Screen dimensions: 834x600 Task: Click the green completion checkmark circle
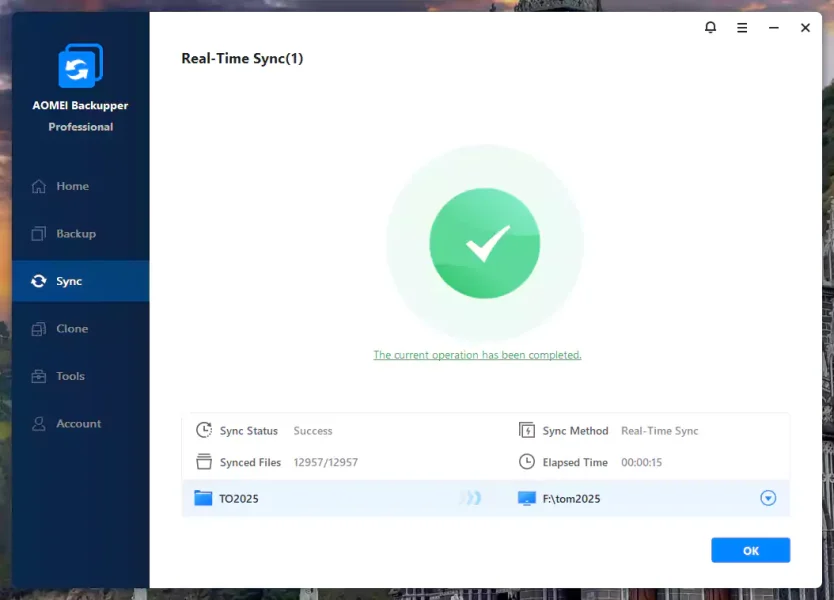point(484,242)
